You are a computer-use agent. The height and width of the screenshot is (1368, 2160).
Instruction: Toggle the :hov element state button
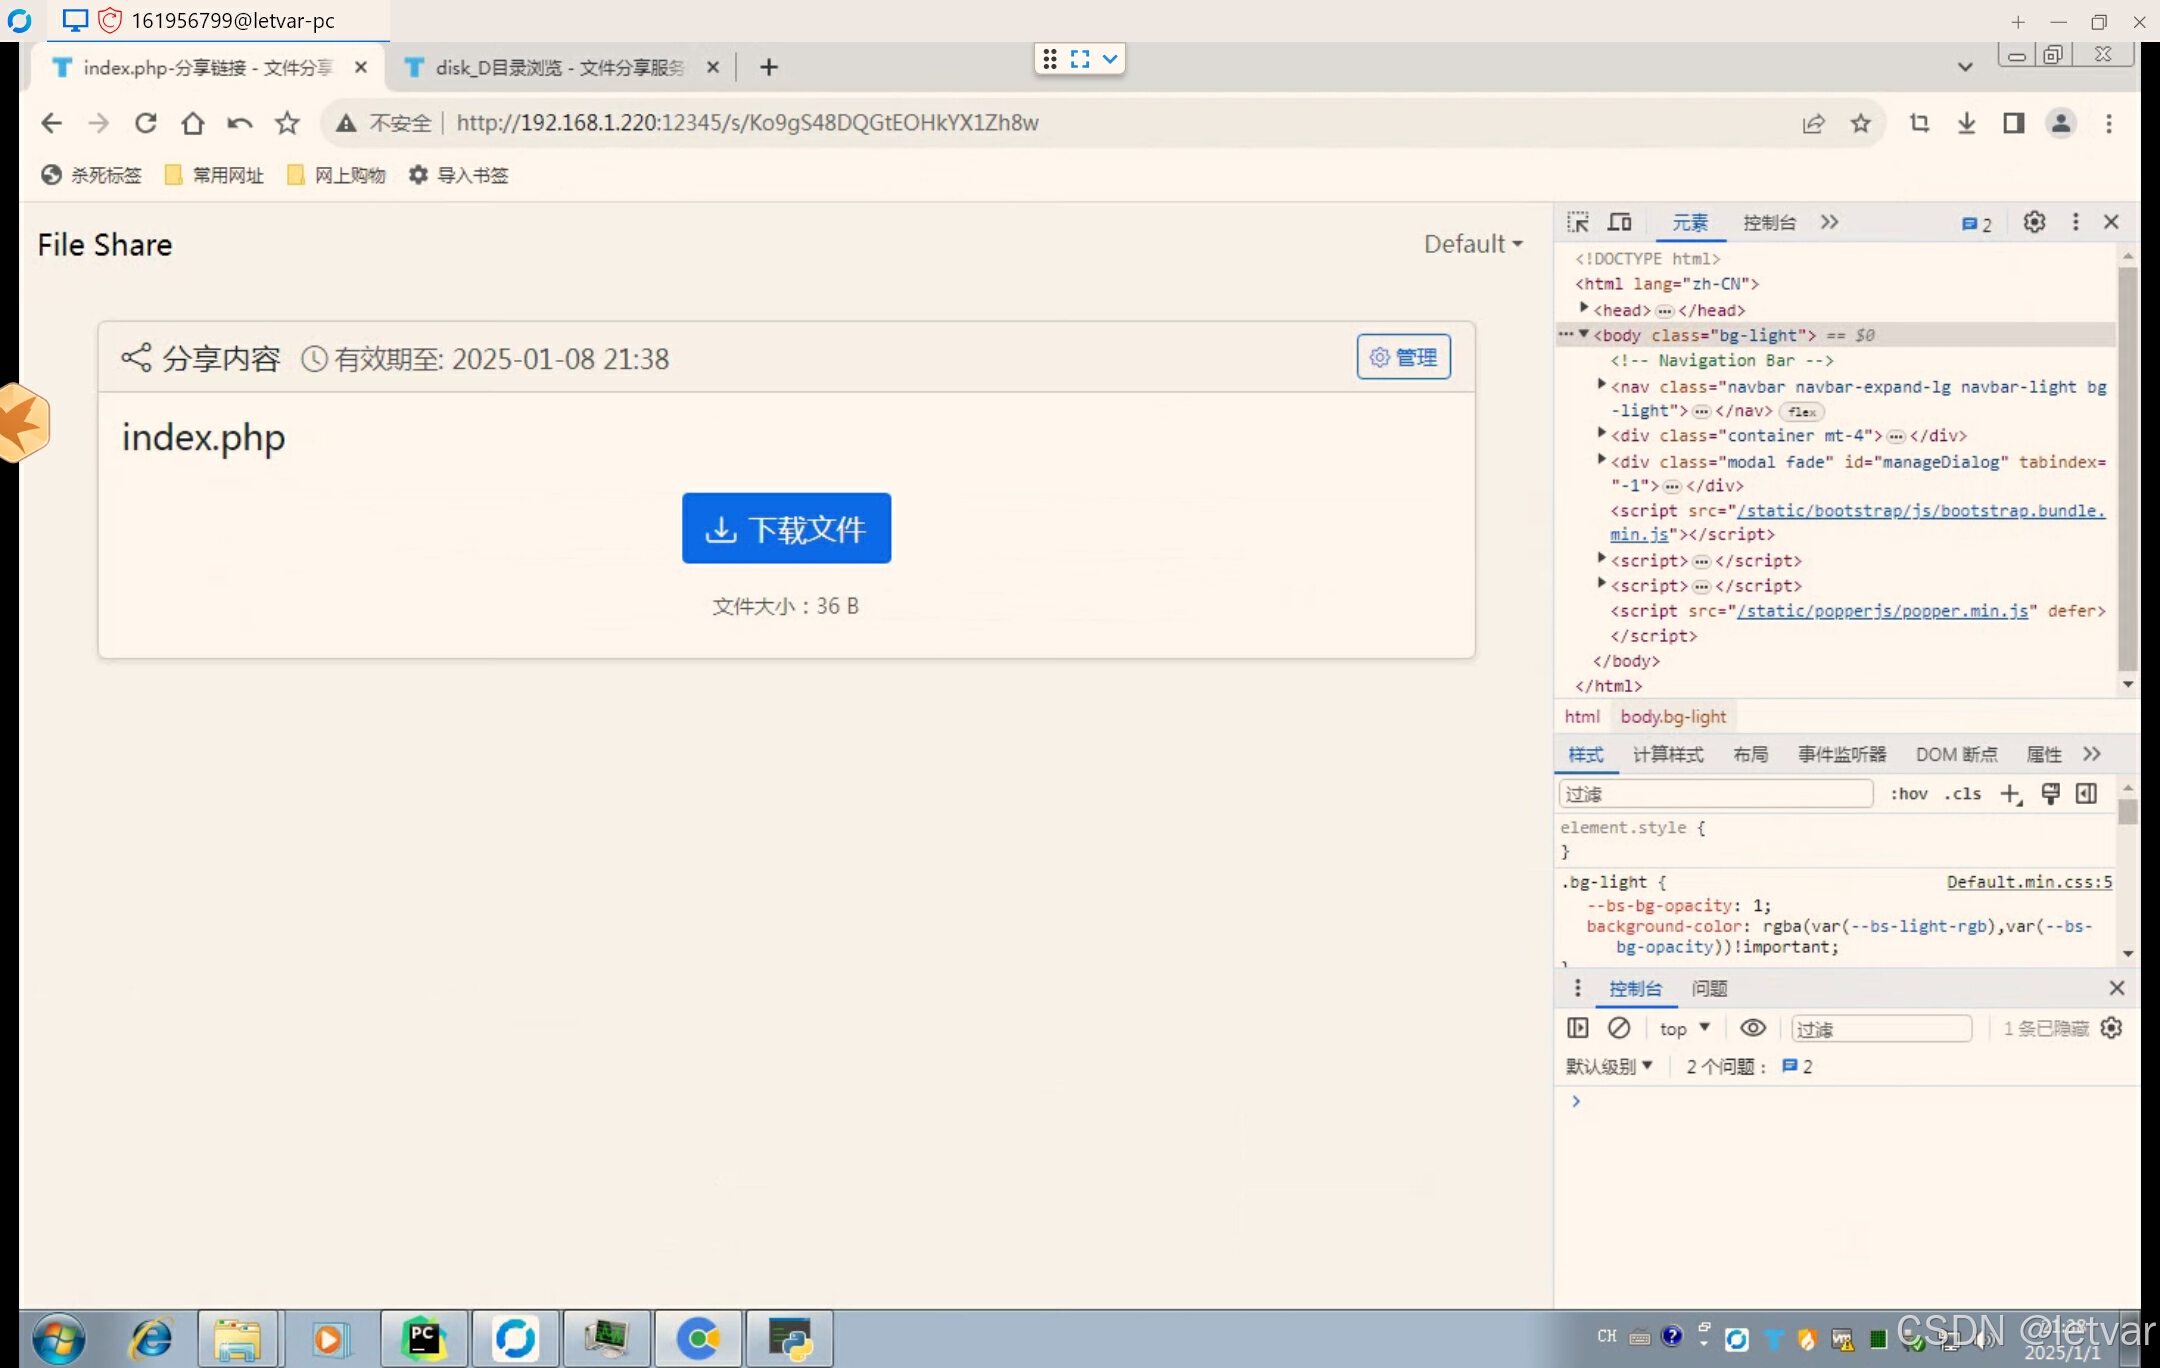pos(1909,794)
